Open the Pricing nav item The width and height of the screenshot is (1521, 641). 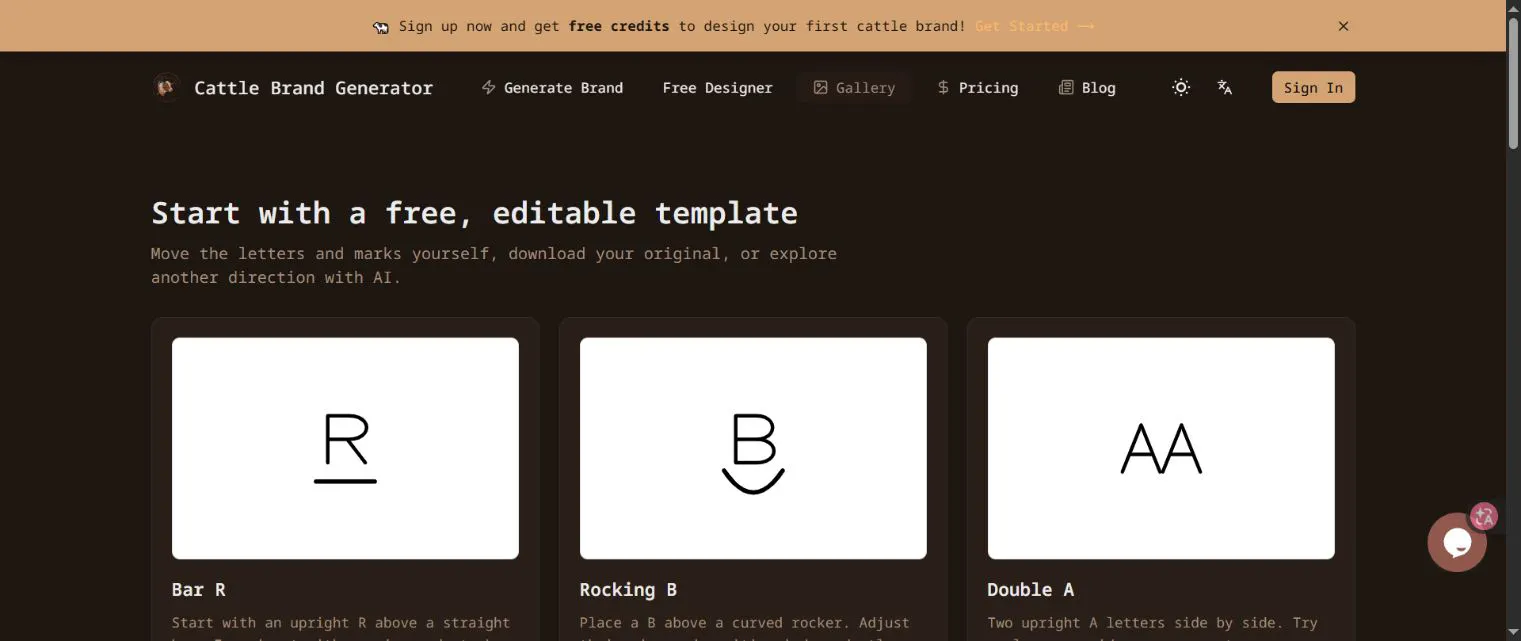tap(977, 88)
